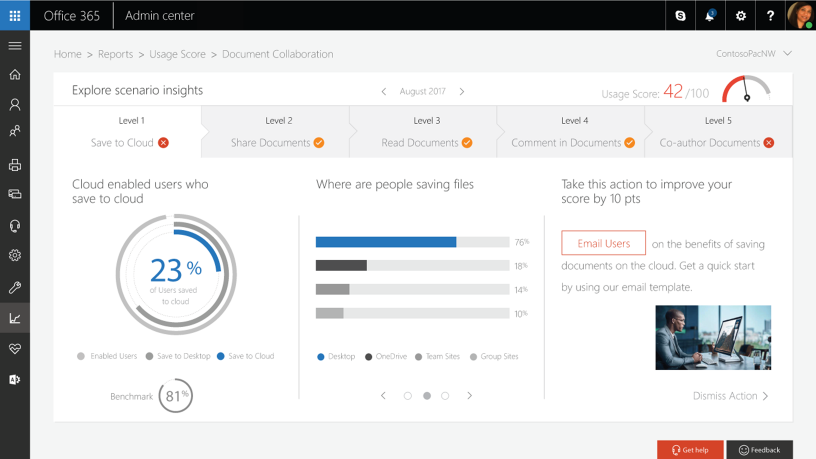Click check status beside Comment in Documents
This screenshot has width=816, height=459.
click(630, 143)
